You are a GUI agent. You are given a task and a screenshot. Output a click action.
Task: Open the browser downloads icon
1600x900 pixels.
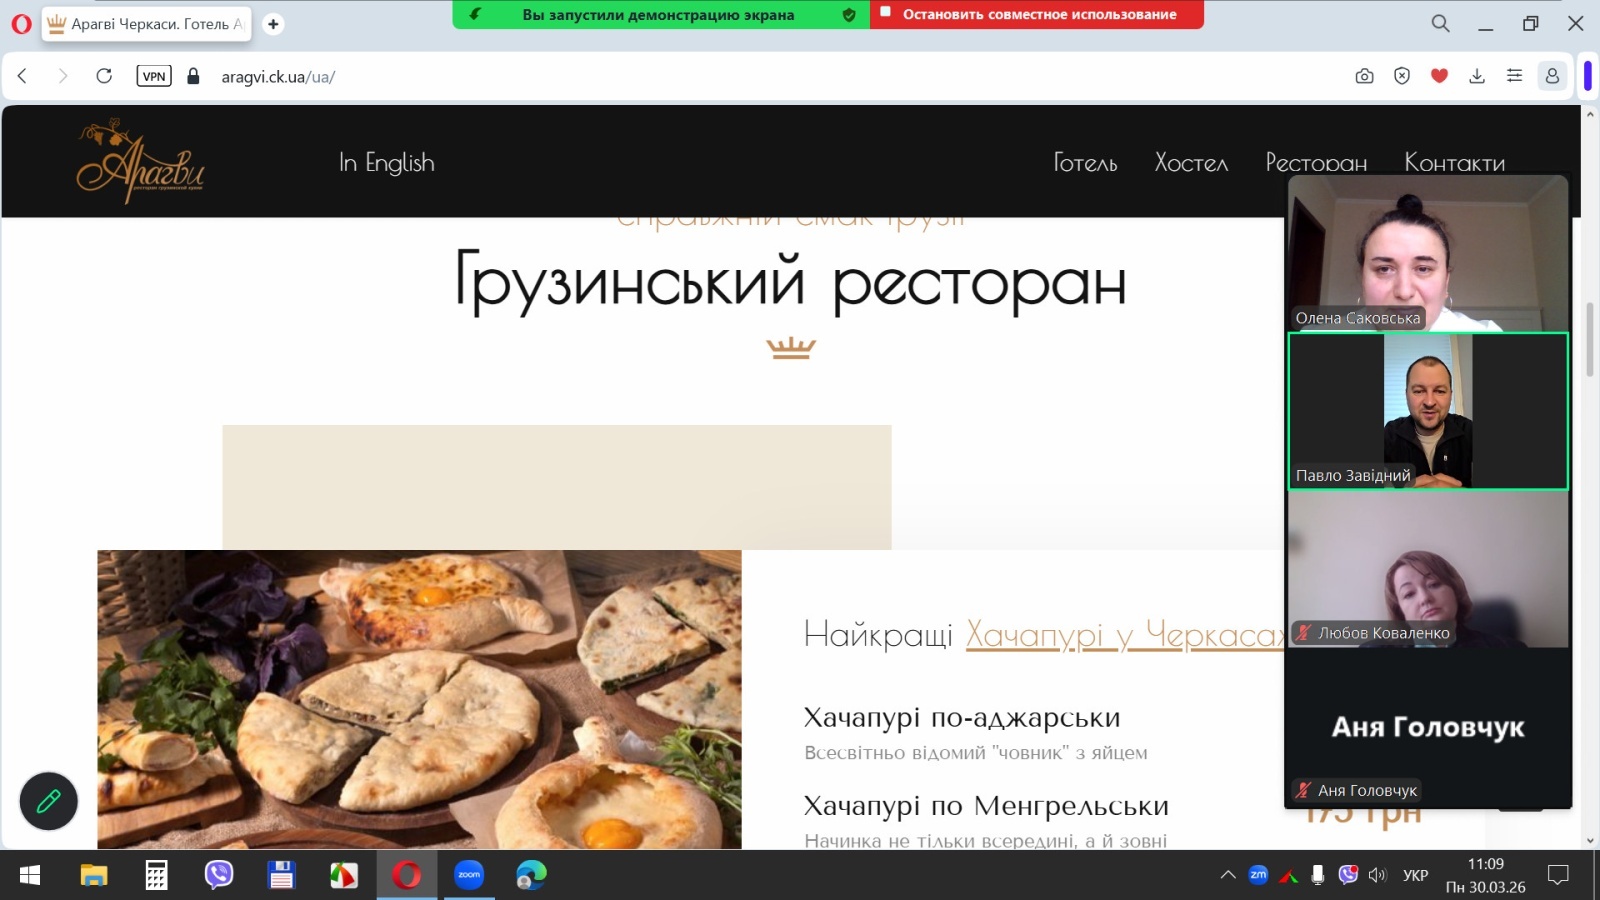tap(1477, 76)
